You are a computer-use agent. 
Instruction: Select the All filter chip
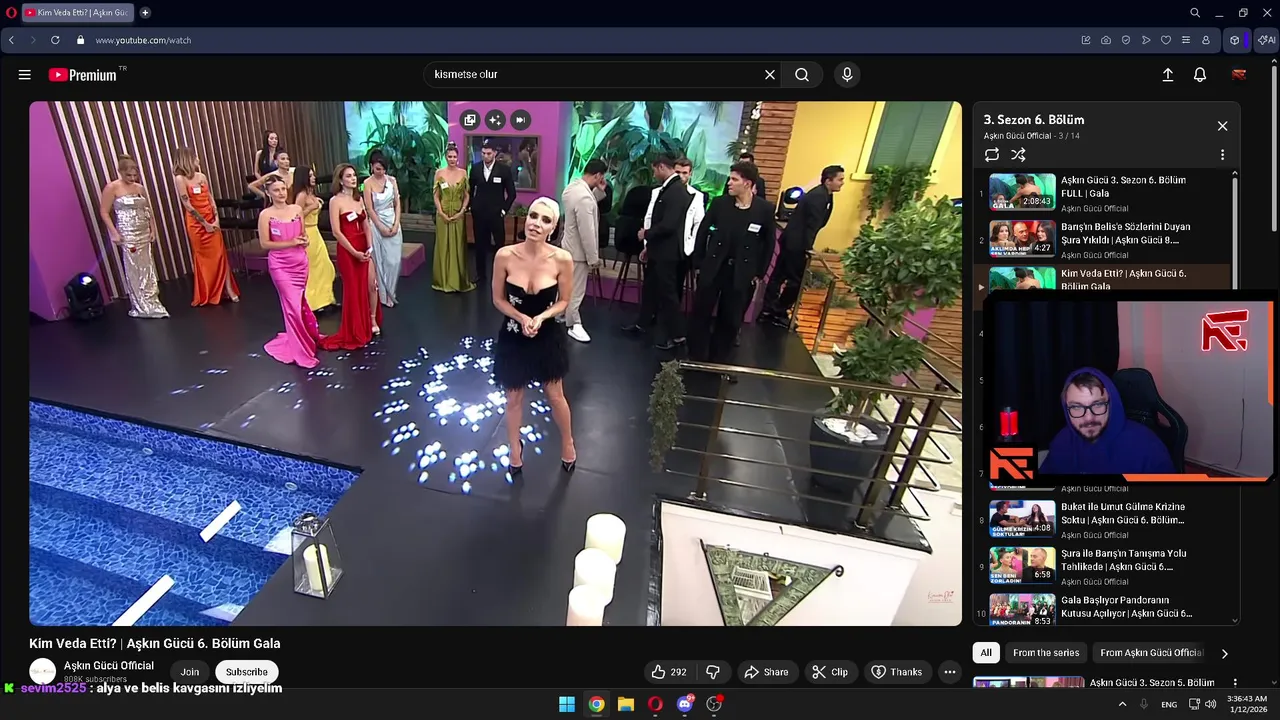point(986,653)
